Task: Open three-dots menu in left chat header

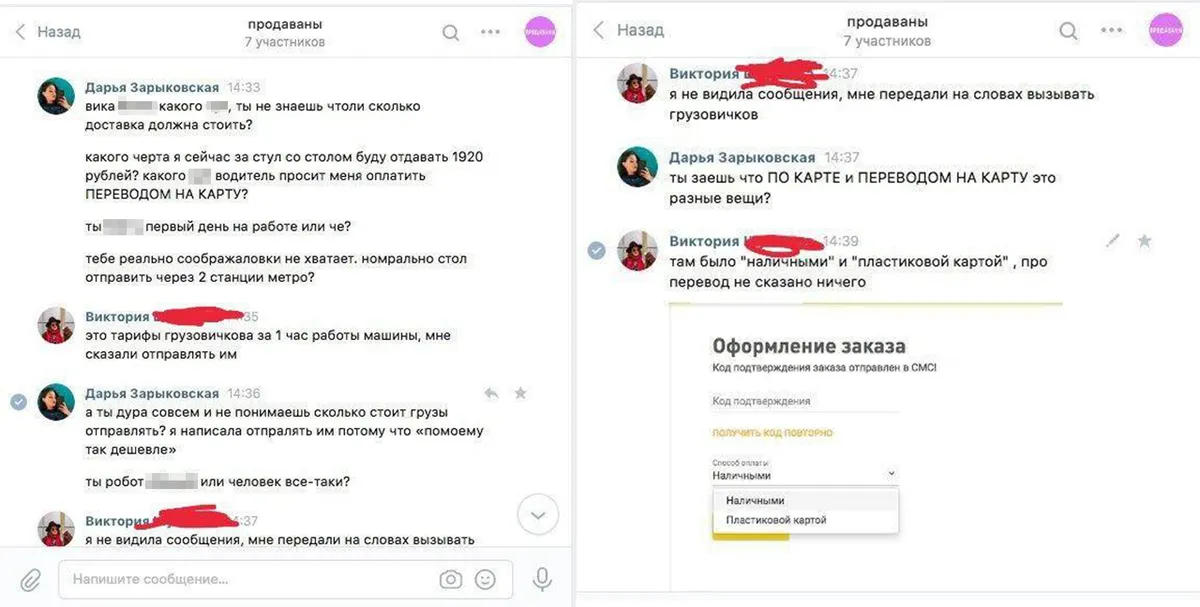Action: (490, 32)
